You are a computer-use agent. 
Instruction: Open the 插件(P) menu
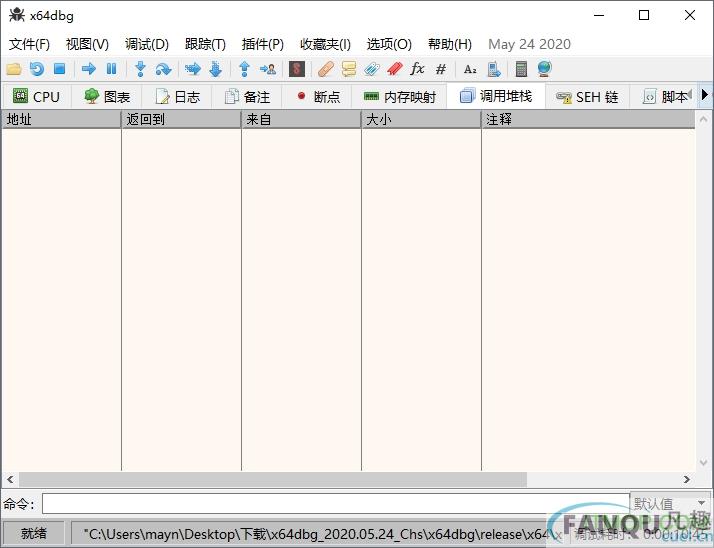(x=263, y=44)
